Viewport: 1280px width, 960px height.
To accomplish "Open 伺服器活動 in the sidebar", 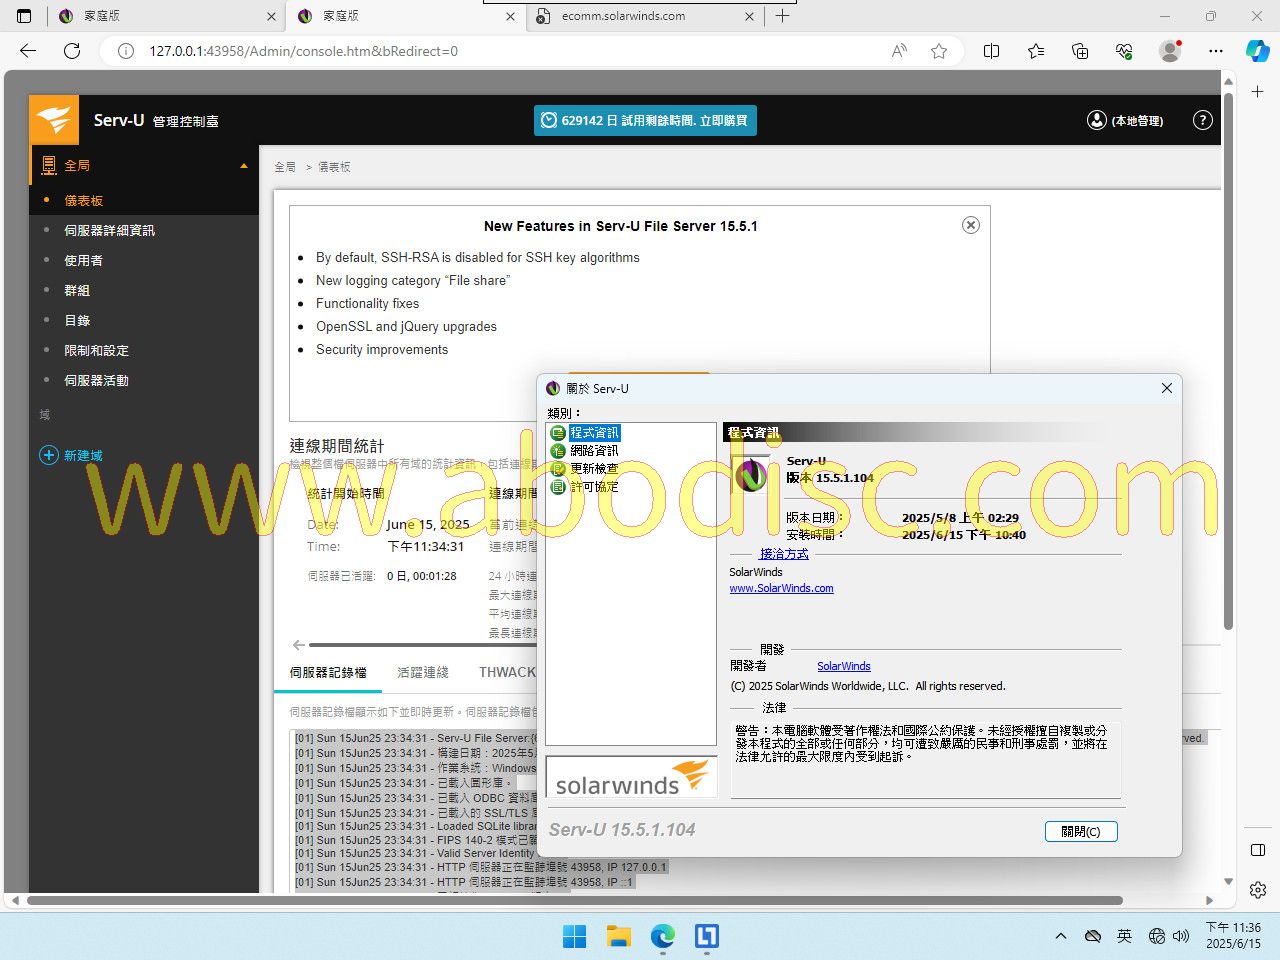I will [x=97, y=380].
